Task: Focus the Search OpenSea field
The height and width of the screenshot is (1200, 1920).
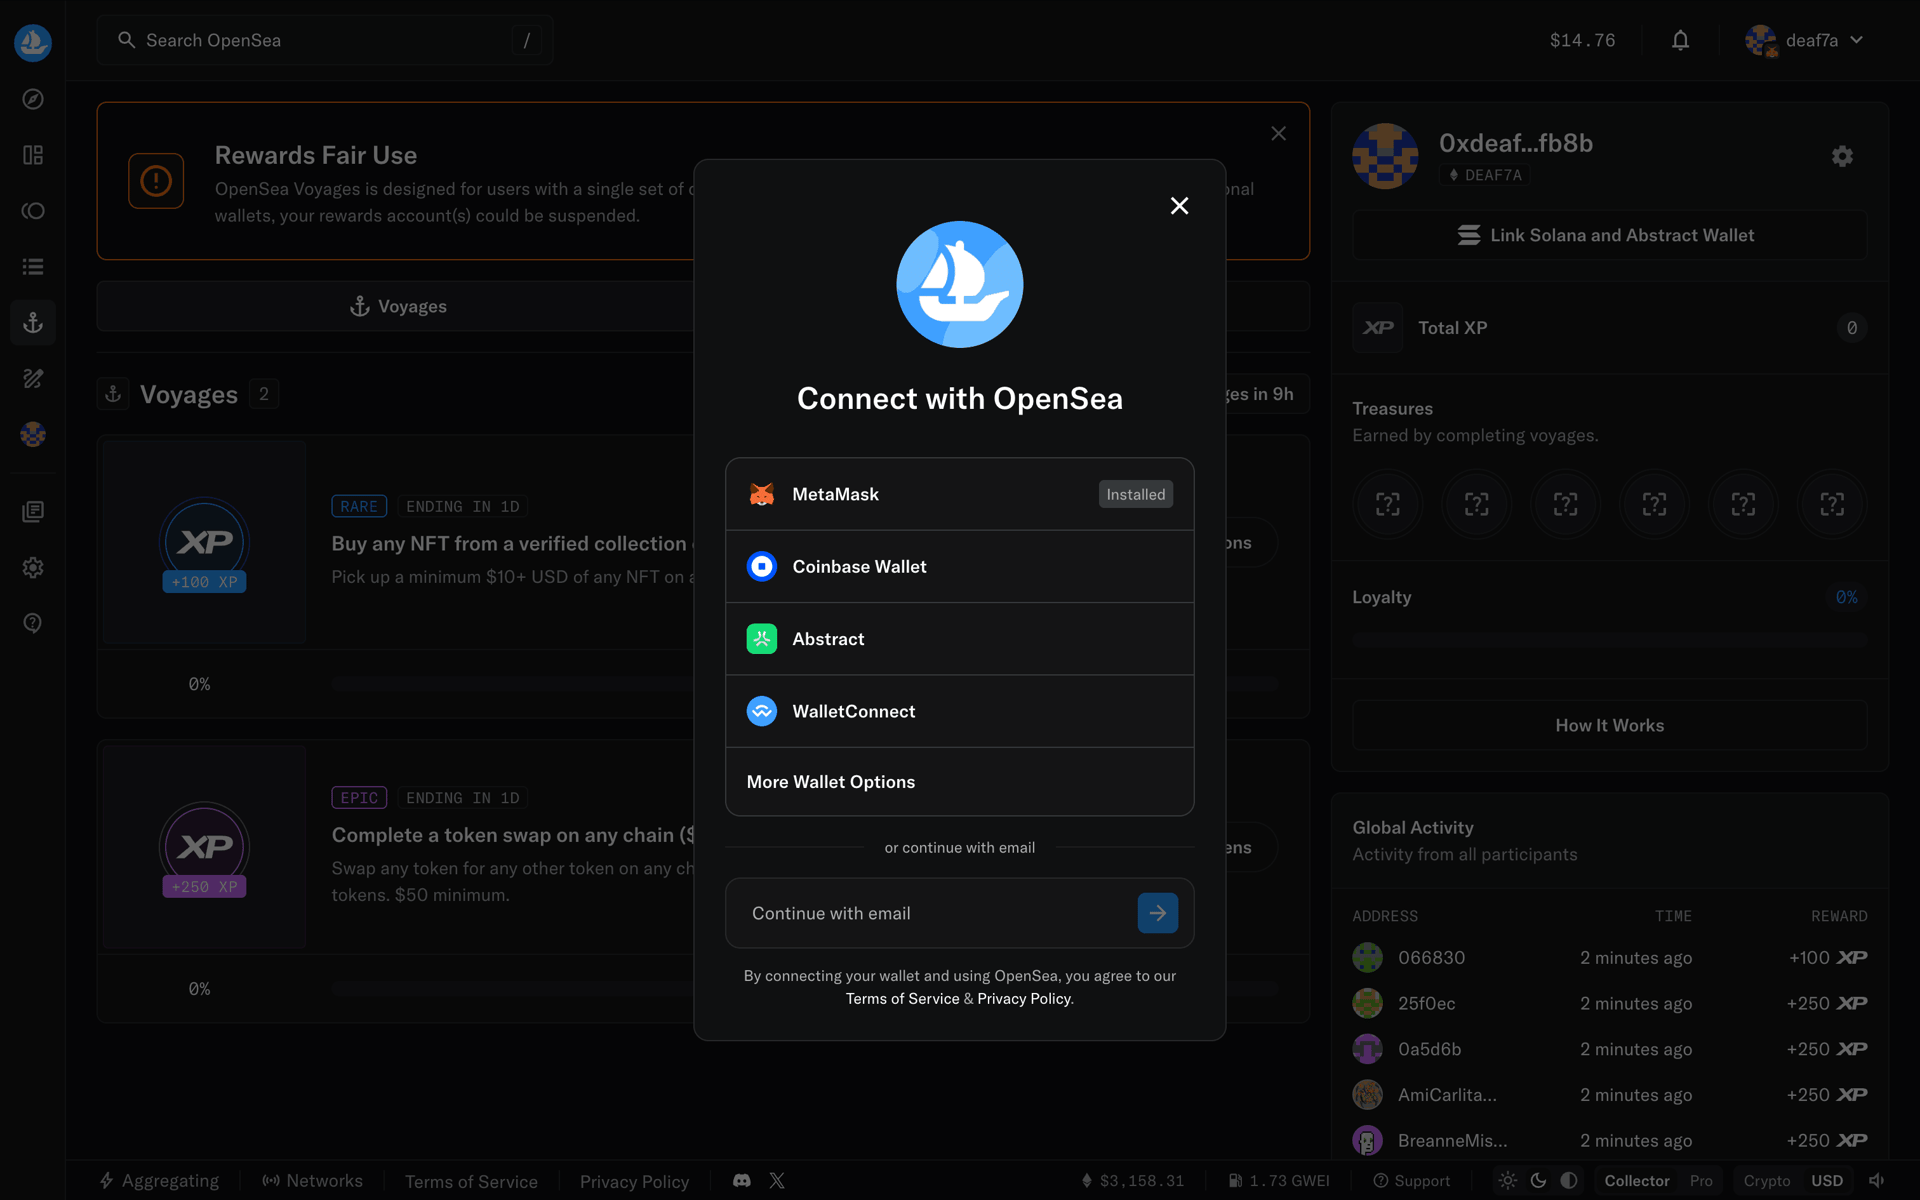Action: pos(325,40)
